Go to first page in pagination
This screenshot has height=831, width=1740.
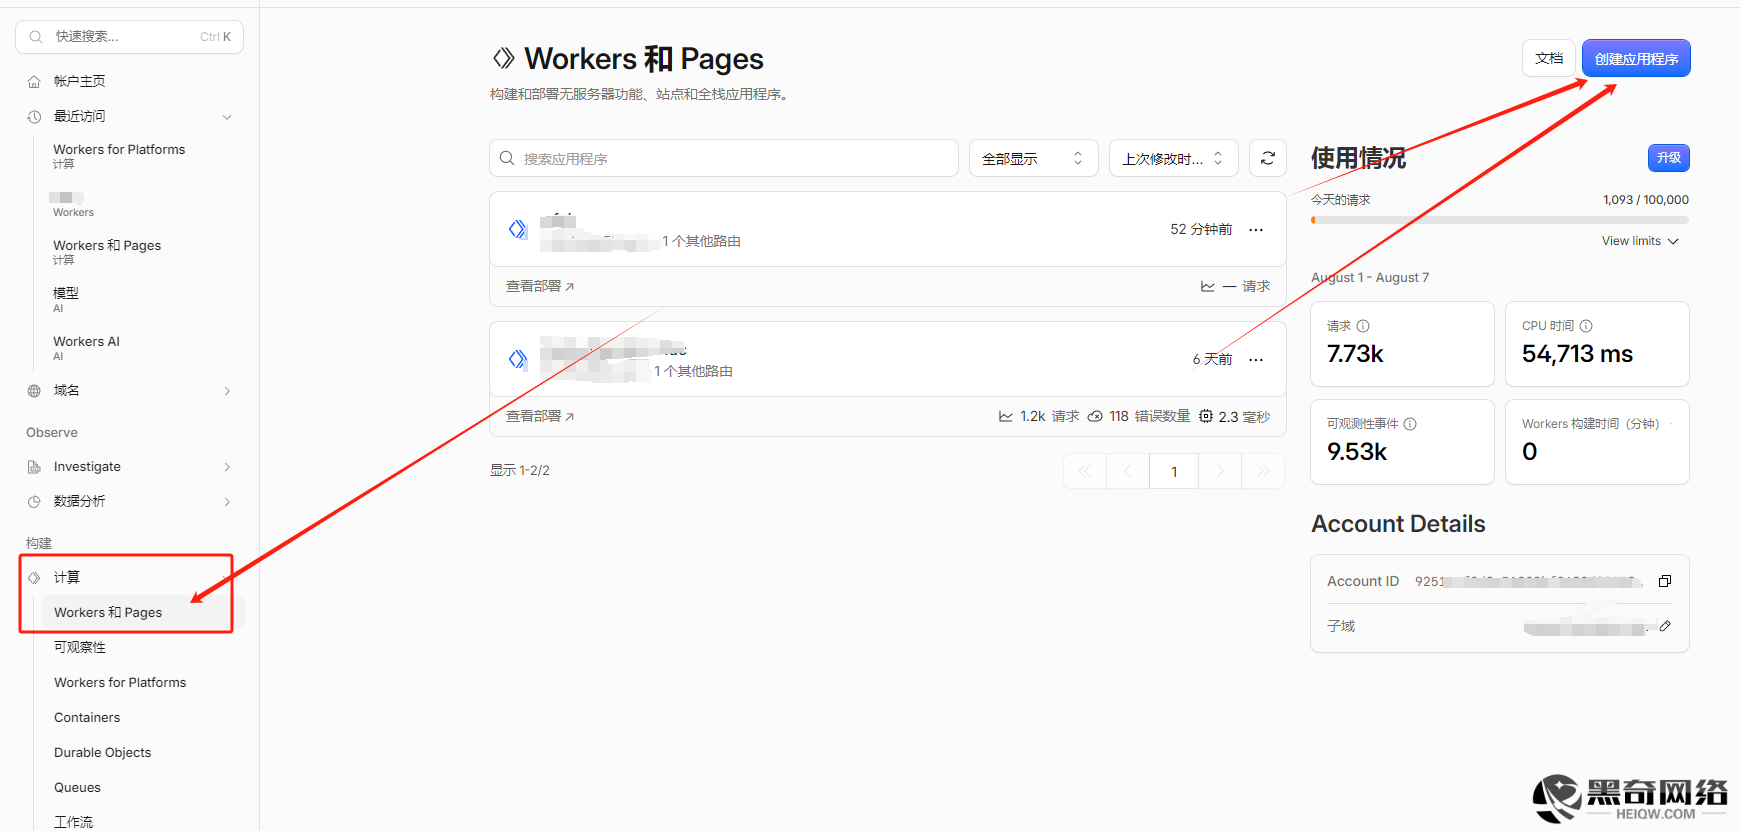1085,471
